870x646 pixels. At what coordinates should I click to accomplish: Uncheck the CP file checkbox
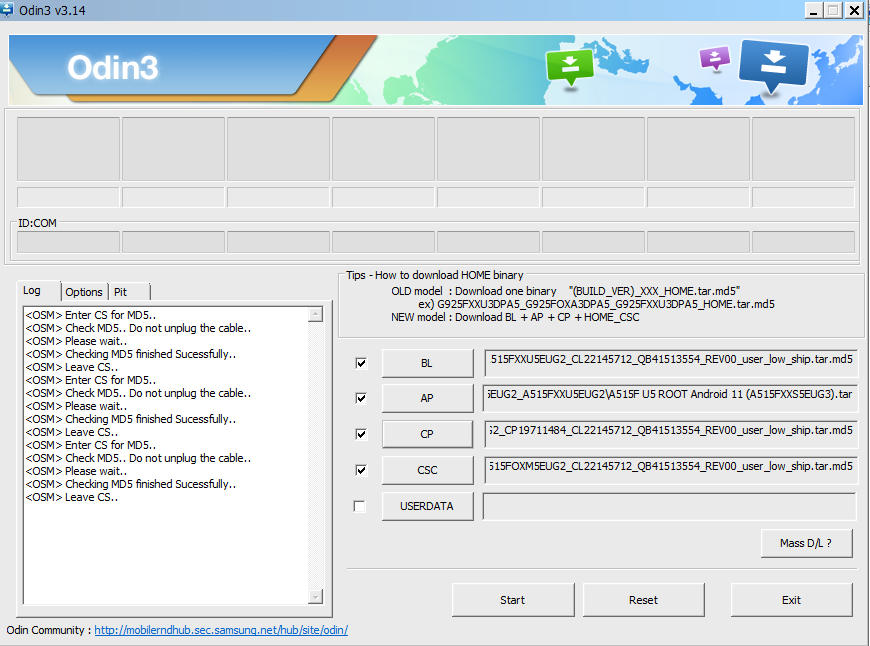[x=361, y=434]
